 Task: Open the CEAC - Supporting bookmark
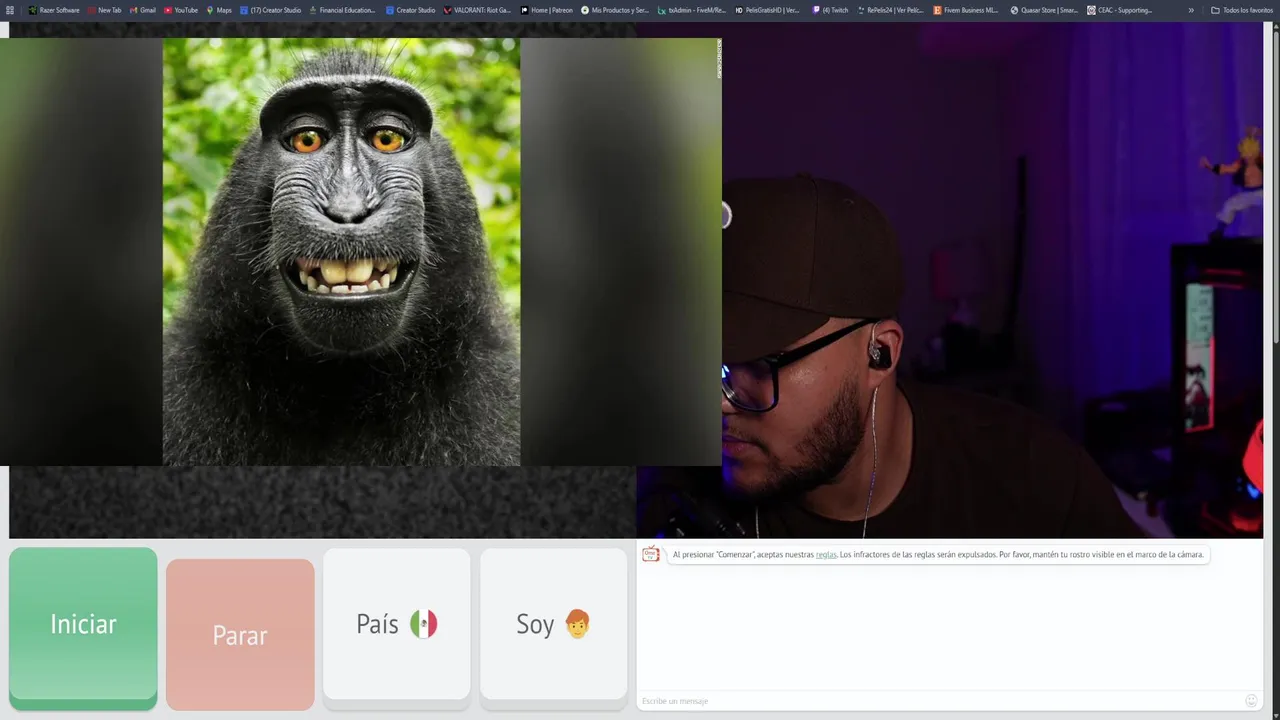click(1119, 10)
